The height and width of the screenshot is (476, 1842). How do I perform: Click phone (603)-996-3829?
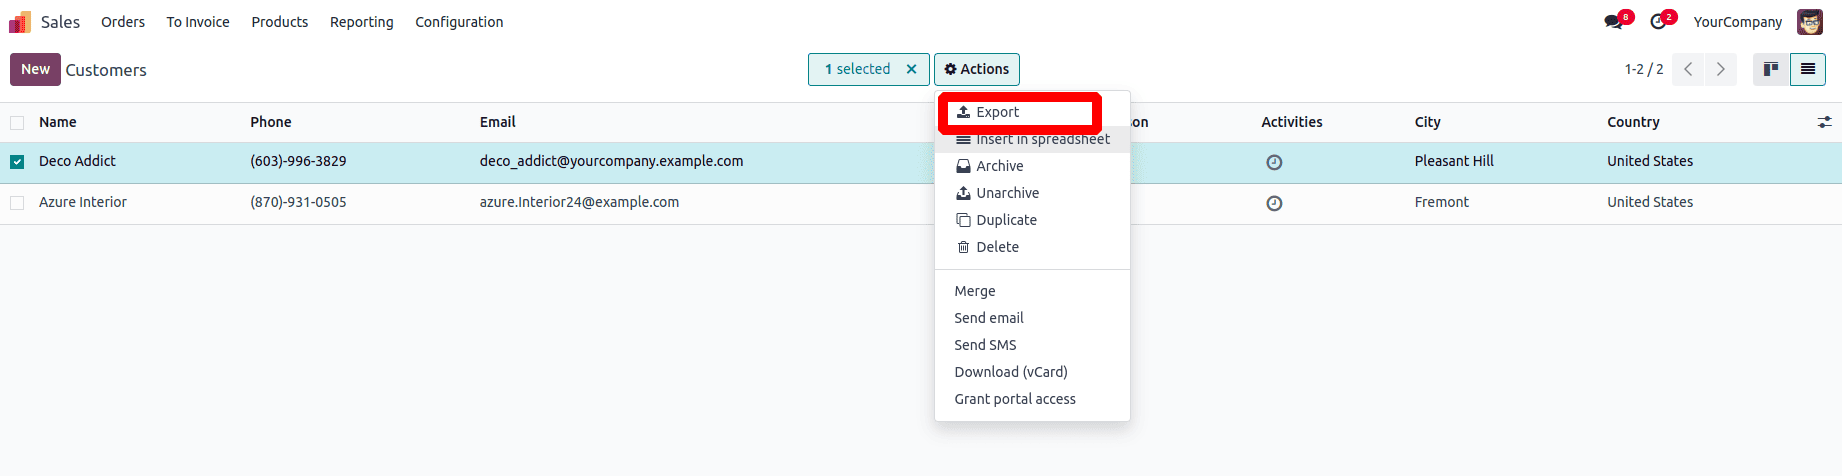(298, 161)
